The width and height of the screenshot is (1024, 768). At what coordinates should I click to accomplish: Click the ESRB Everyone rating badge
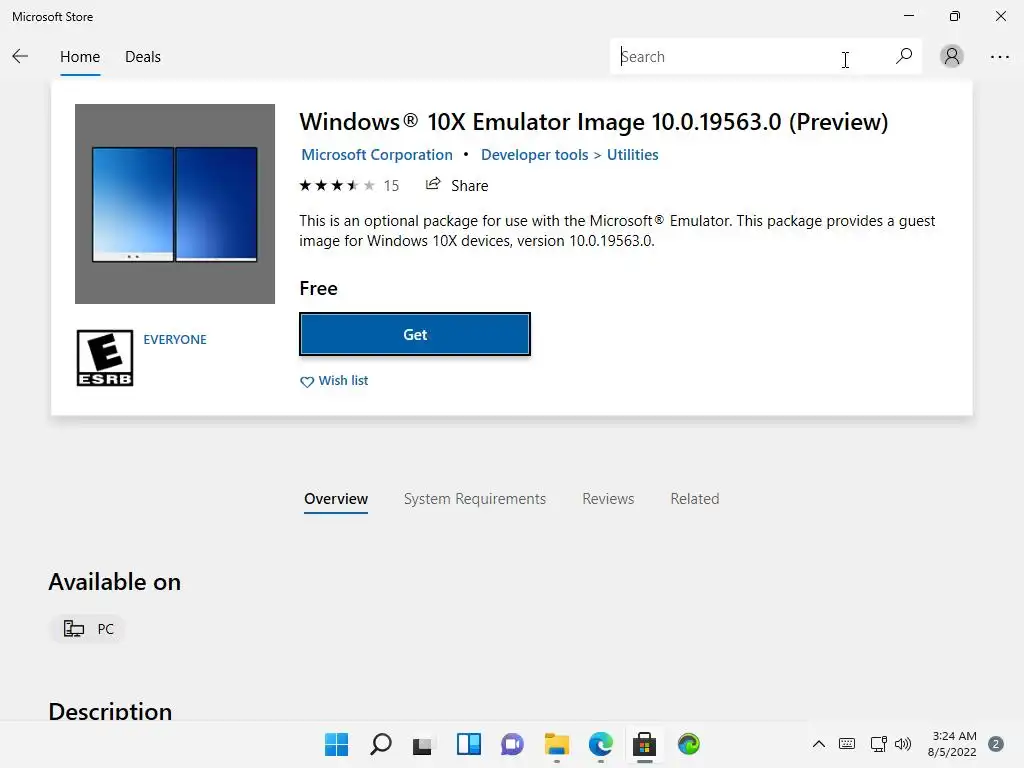click(x=104, y=358)
